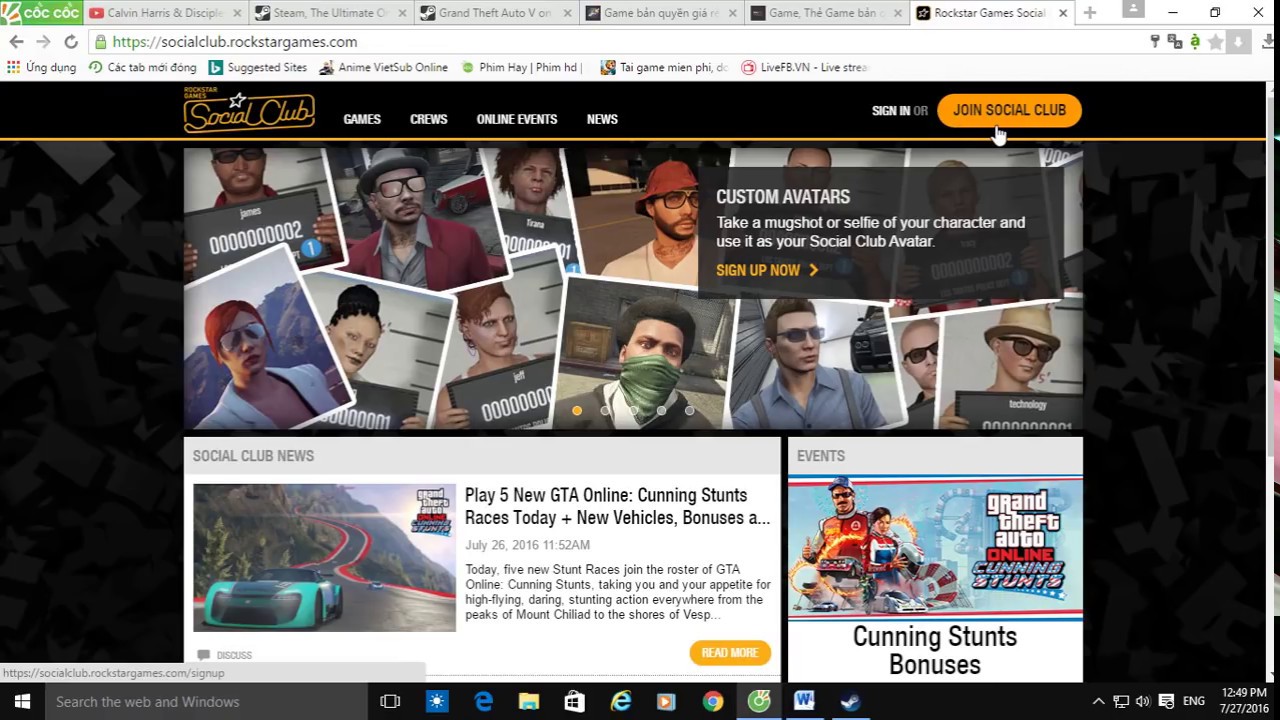
Task: Open LiveFB.VN bookmark
Action: [x=805, y=67]
